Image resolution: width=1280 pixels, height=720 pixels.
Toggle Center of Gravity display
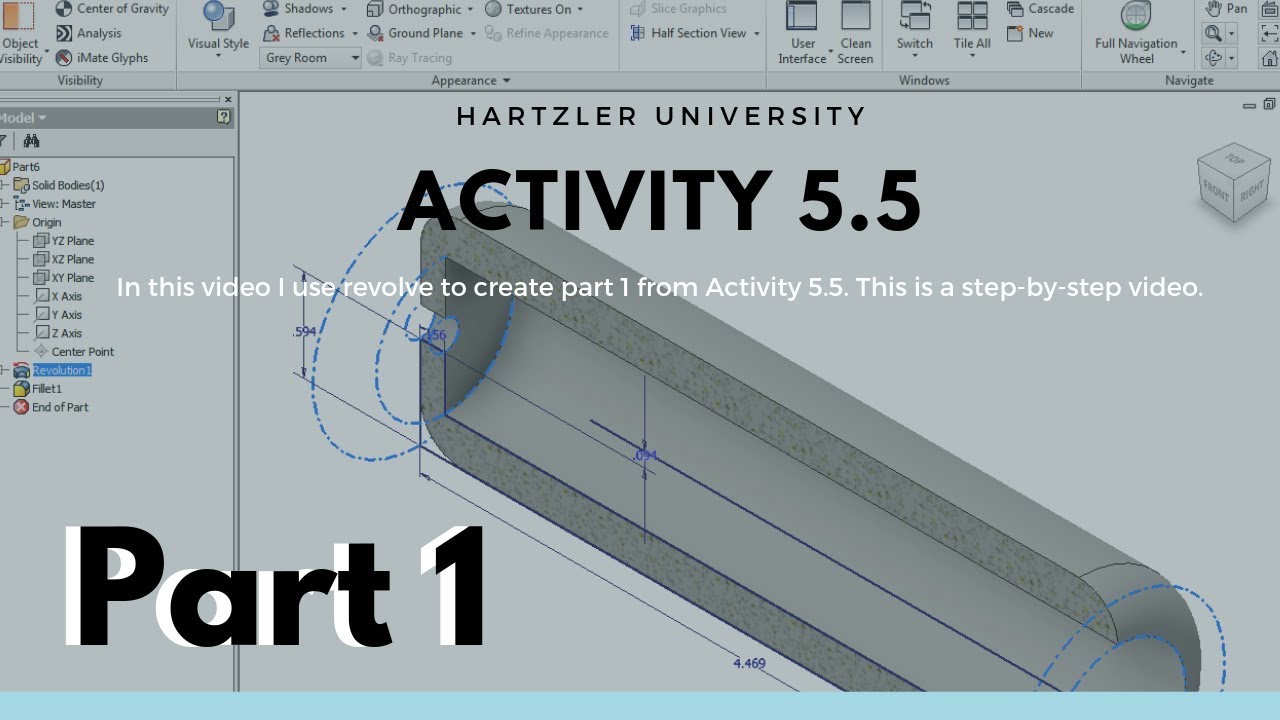click(x=111, y=9)
